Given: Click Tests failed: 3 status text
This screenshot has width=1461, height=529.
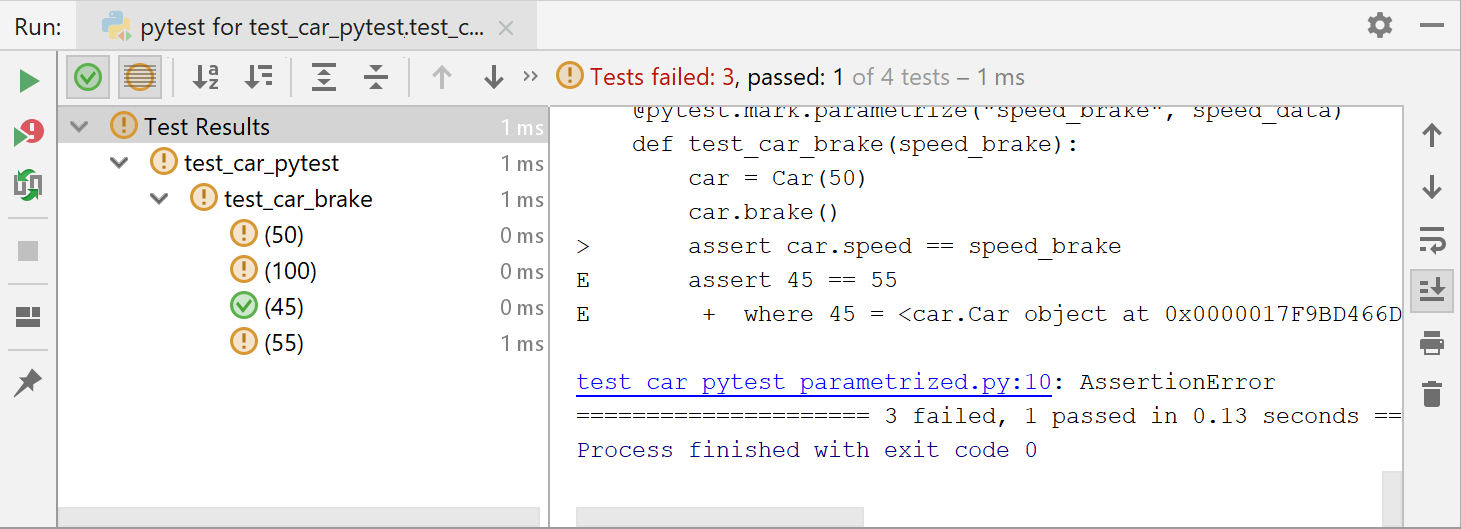Looking at the screenshot, I should pos(662,77).
